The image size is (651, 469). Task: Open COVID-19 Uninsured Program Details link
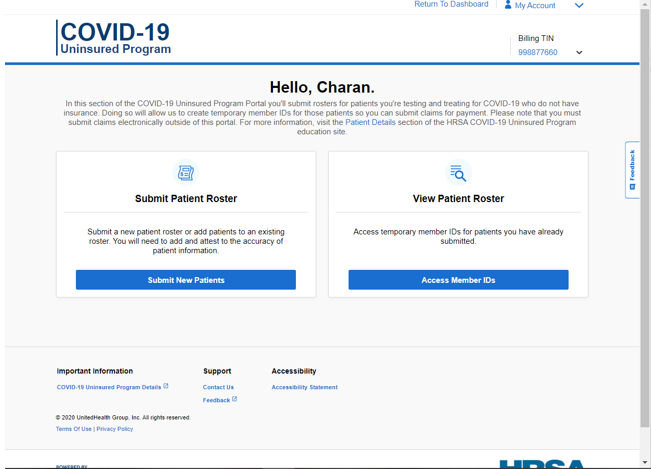point(109,387)
